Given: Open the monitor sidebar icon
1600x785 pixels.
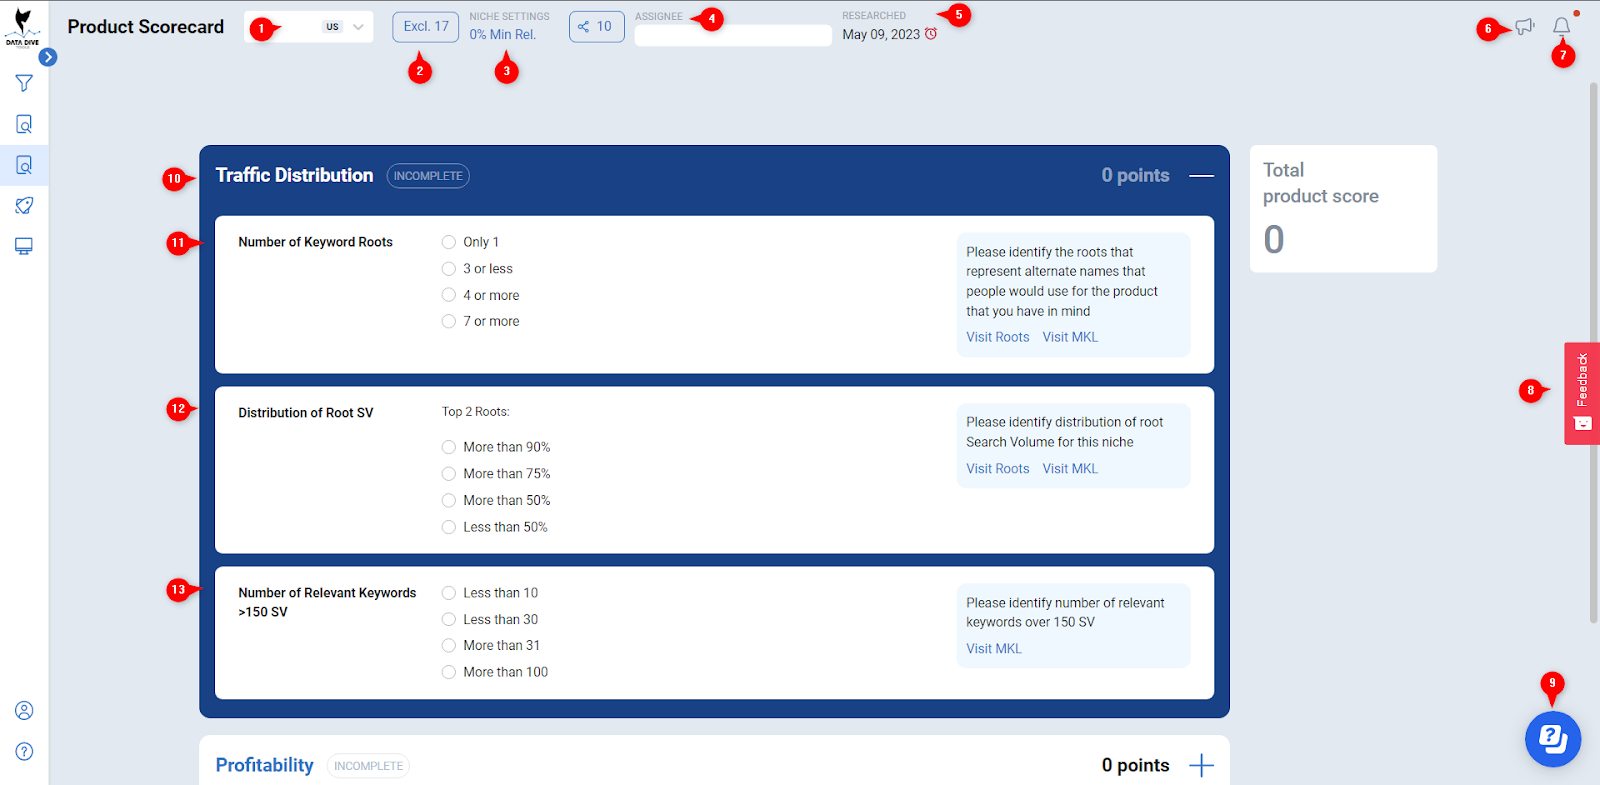Looking at the screenshot, I should [x=24, y=246].
